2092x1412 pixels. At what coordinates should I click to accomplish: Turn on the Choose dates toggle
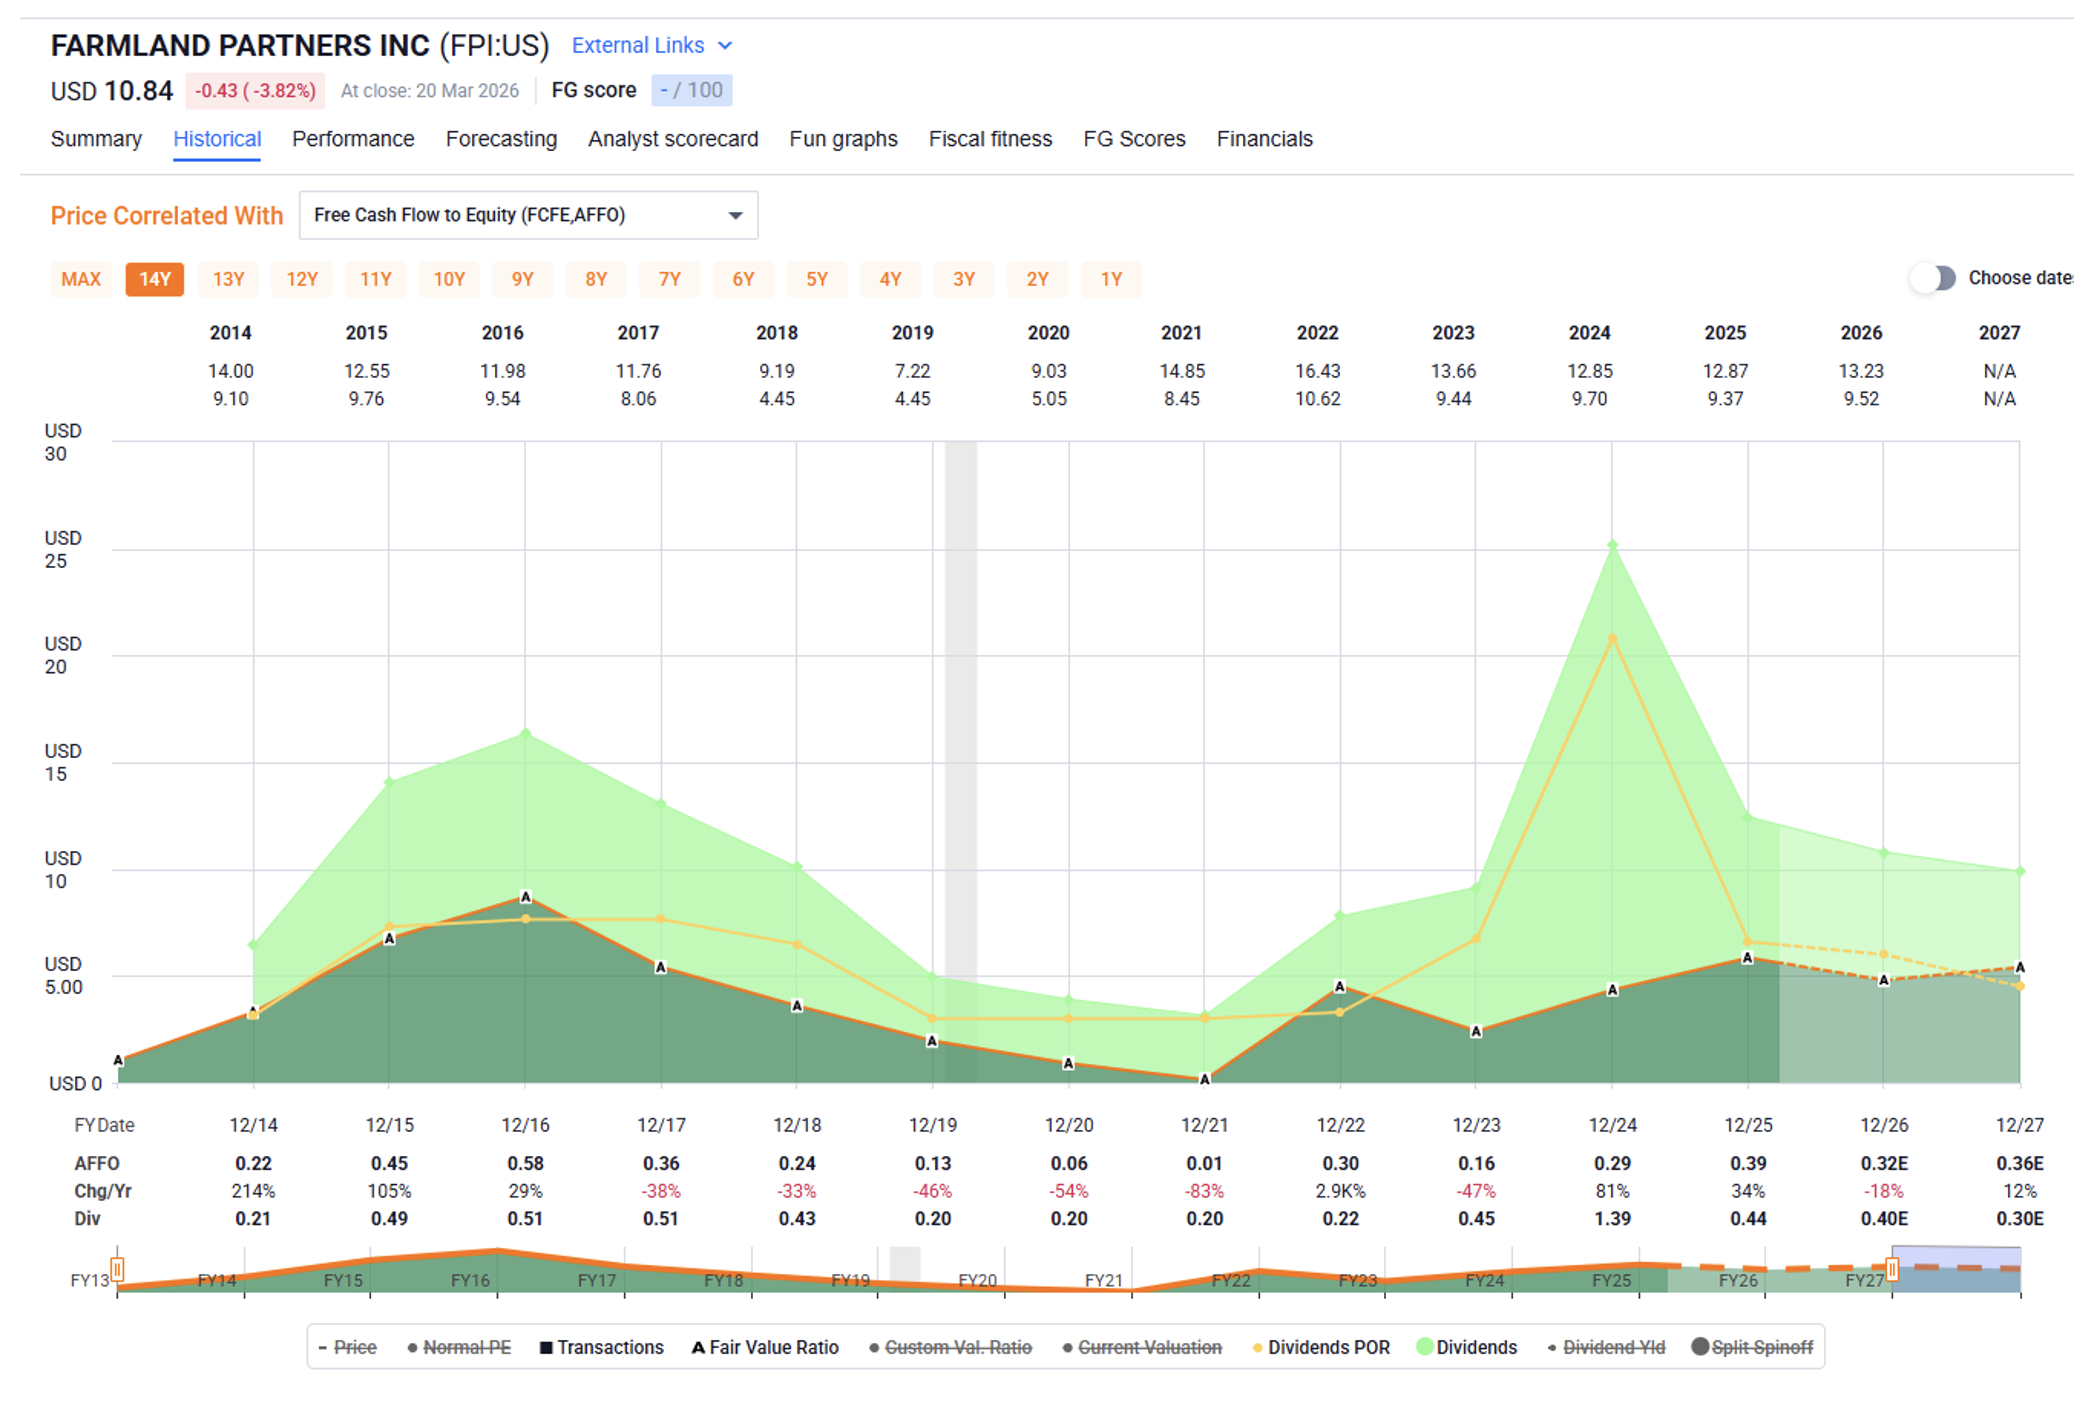(1933, 278)
